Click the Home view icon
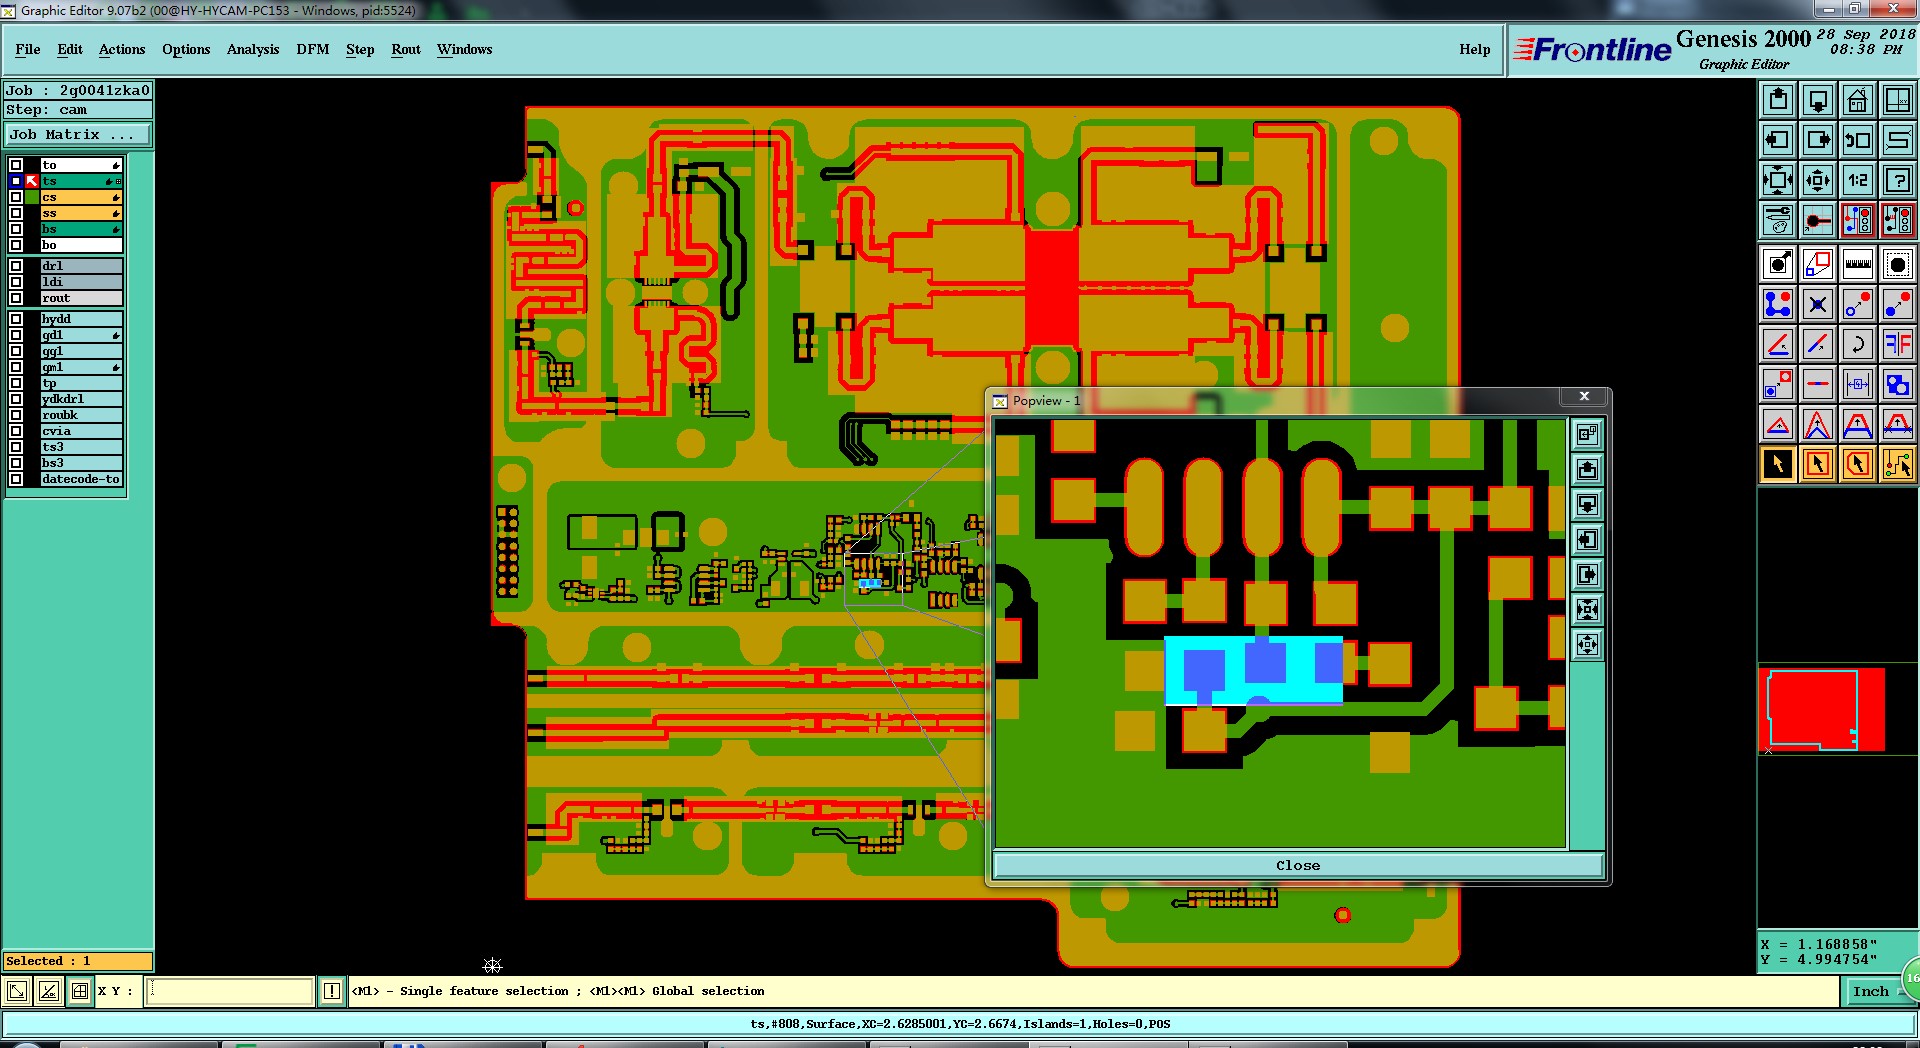 coord(1858,100)
